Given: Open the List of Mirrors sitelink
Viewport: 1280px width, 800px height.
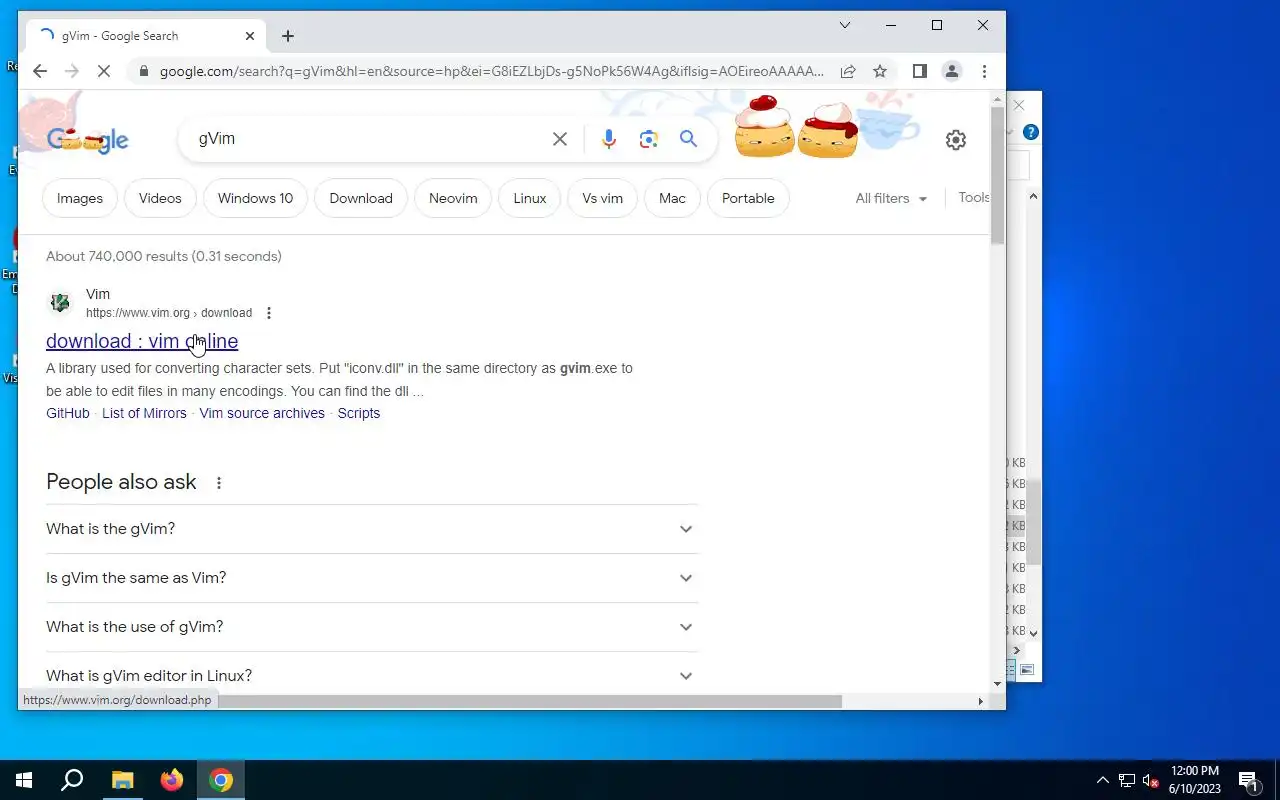Looking at the screenshot, I should click(144, 413).
